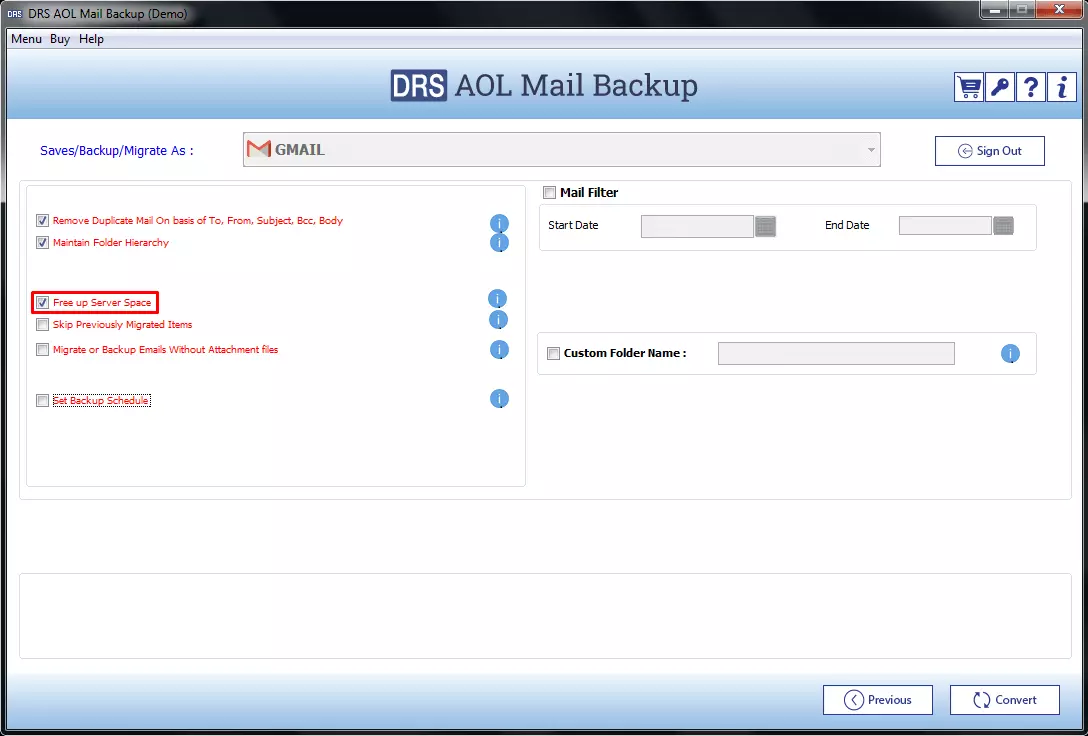Image resolution: width=1088 pixels, height=736 pixels.
Task: Toggle Free up Server Space checkbox
Action: coord(43,303)
